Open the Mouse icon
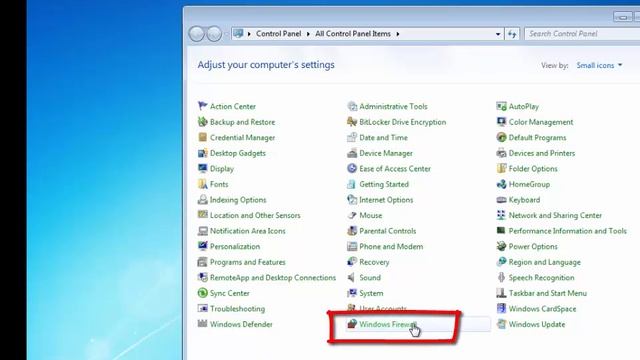The image size is (640, 360). pyautogui.click(x=352, y=215)
